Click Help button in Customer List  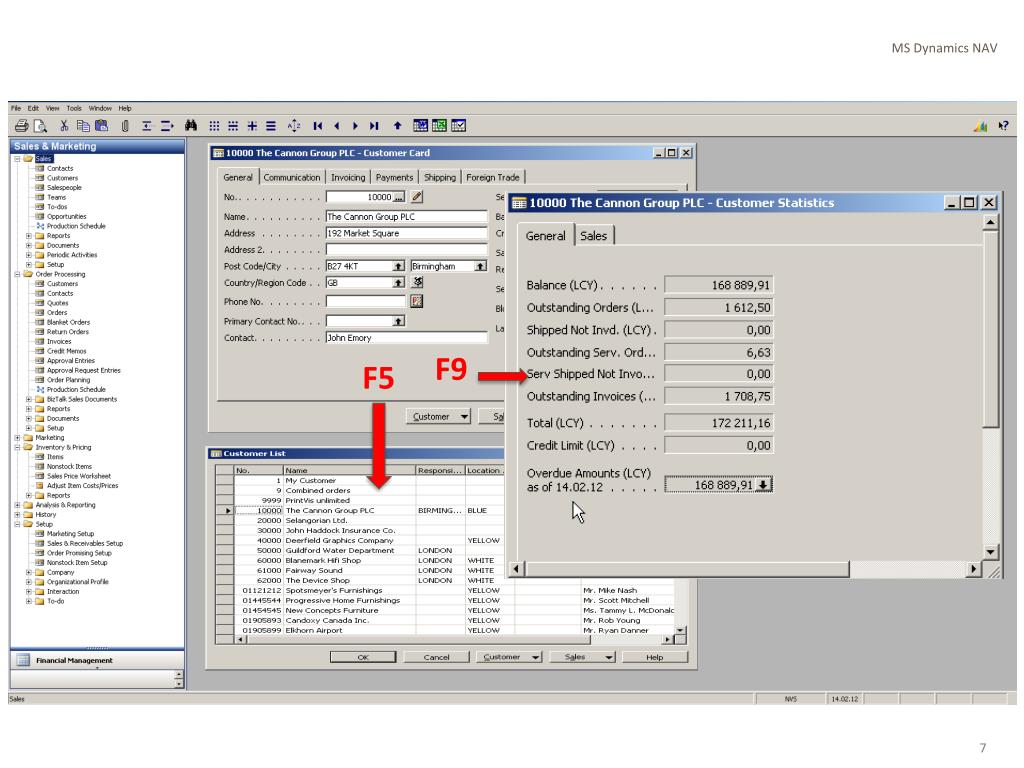(x=655, y=657)
